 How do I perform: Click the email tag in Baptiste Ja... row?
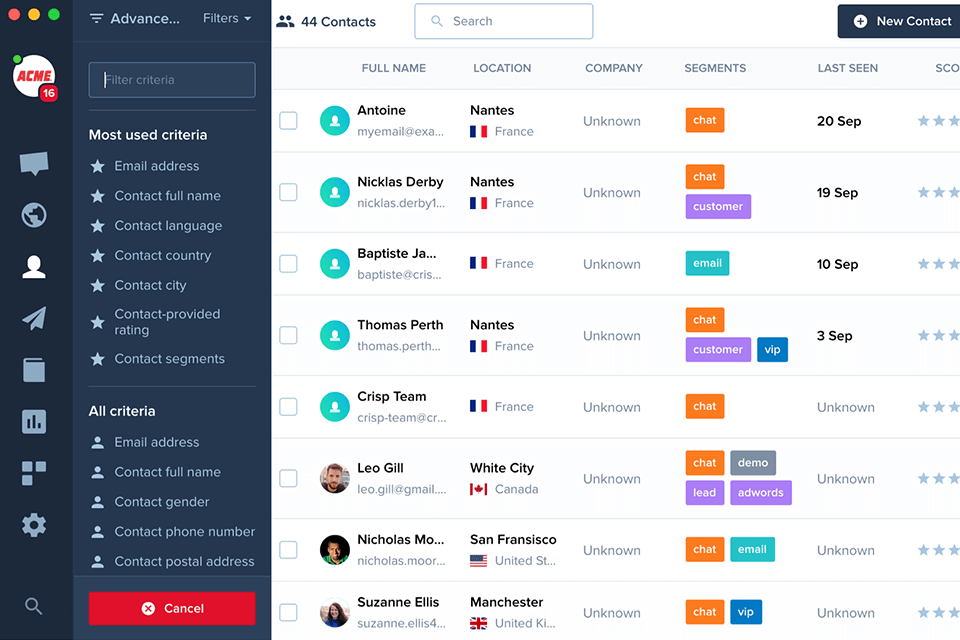[x=707, y=263]
